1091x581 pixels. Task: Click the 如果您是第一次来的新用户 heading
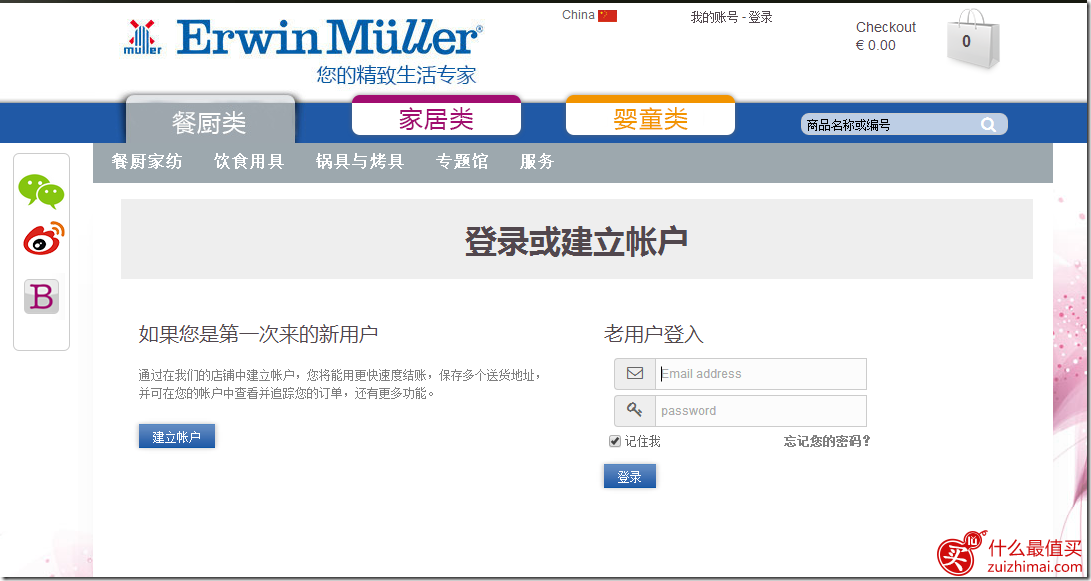258,334
